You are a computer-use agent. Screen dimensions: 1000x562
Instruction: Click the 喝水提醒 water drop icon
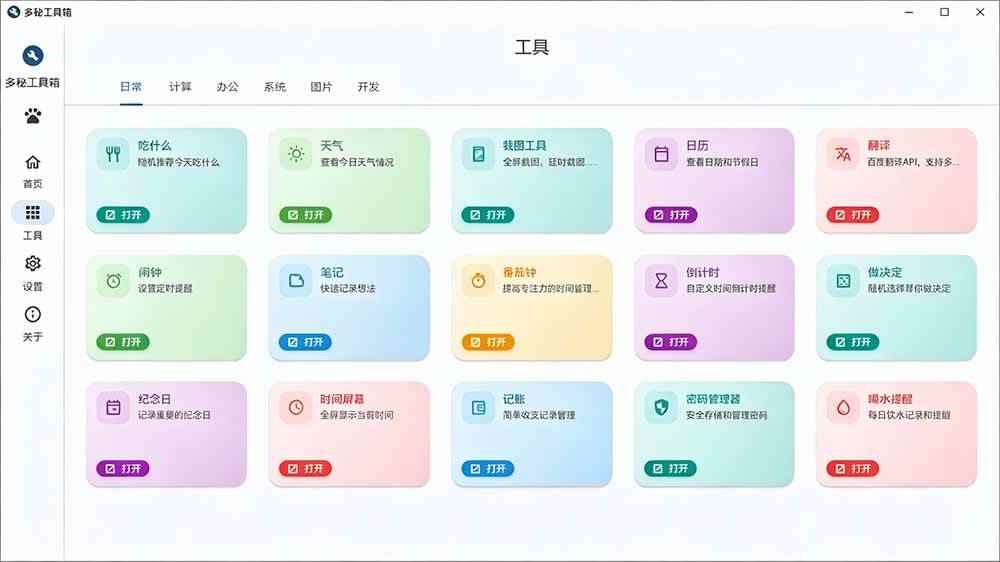point(843,408)
